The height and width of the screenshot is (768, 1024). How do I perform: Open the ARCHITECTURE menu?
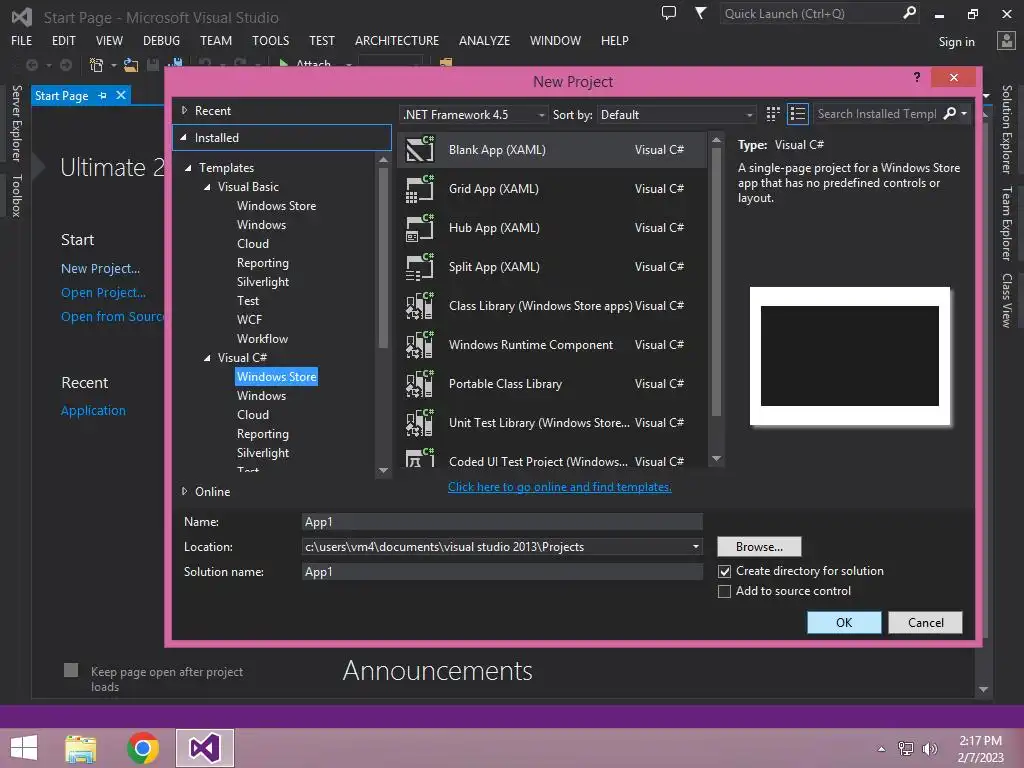click(397, 40)
